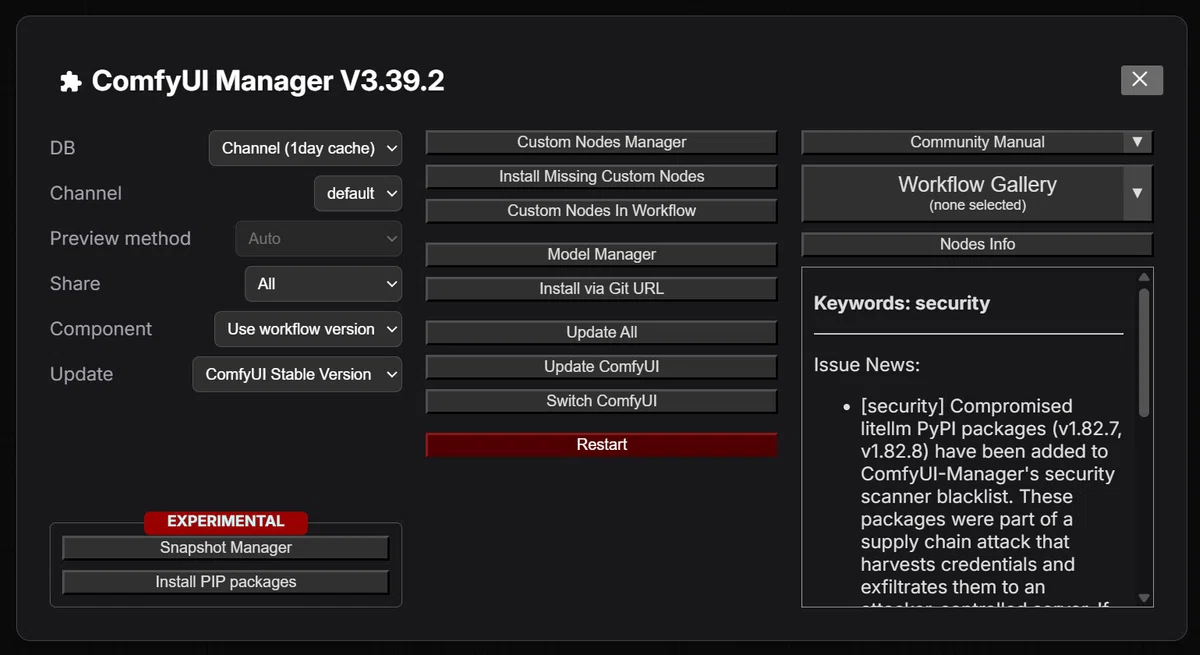The height and width of the screenshot is (655, 1200).
Task: Open the Component workflow version dropdown
Action: 308,329
